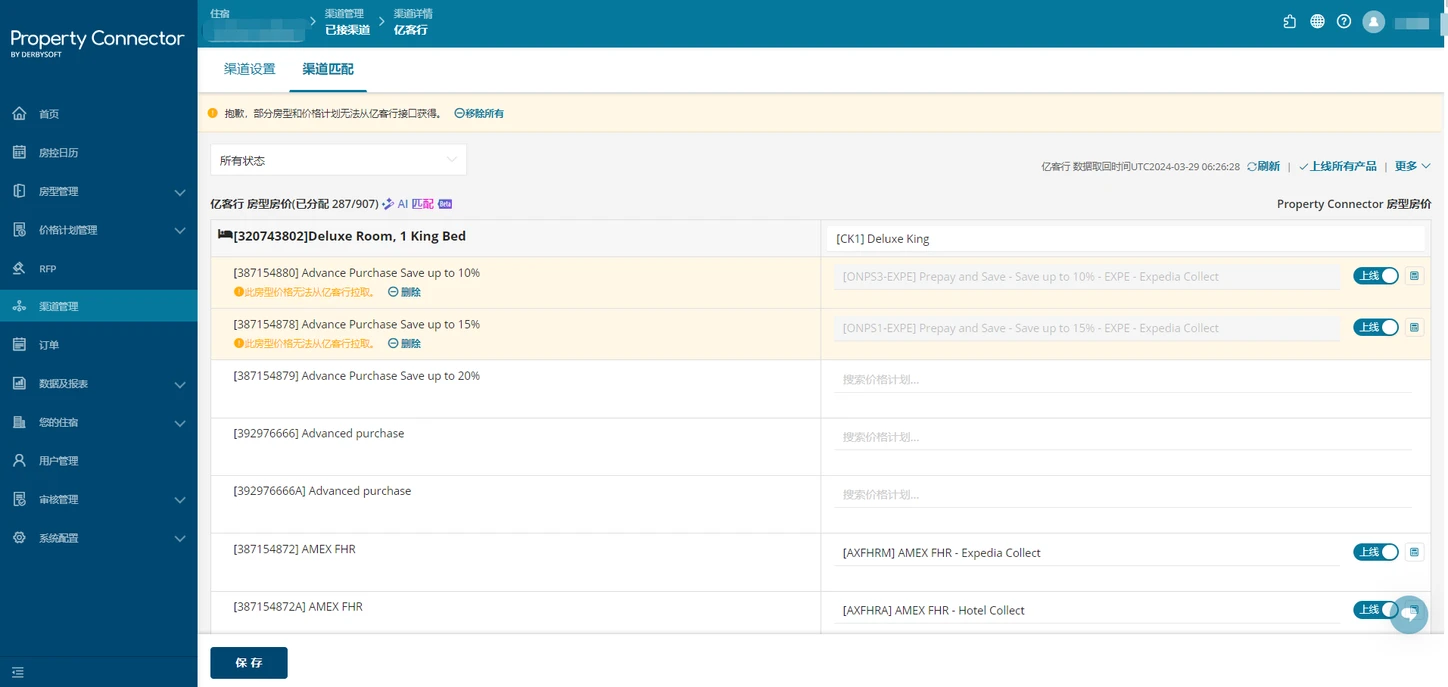Click 上线所有产品 link

point(1337,166)
